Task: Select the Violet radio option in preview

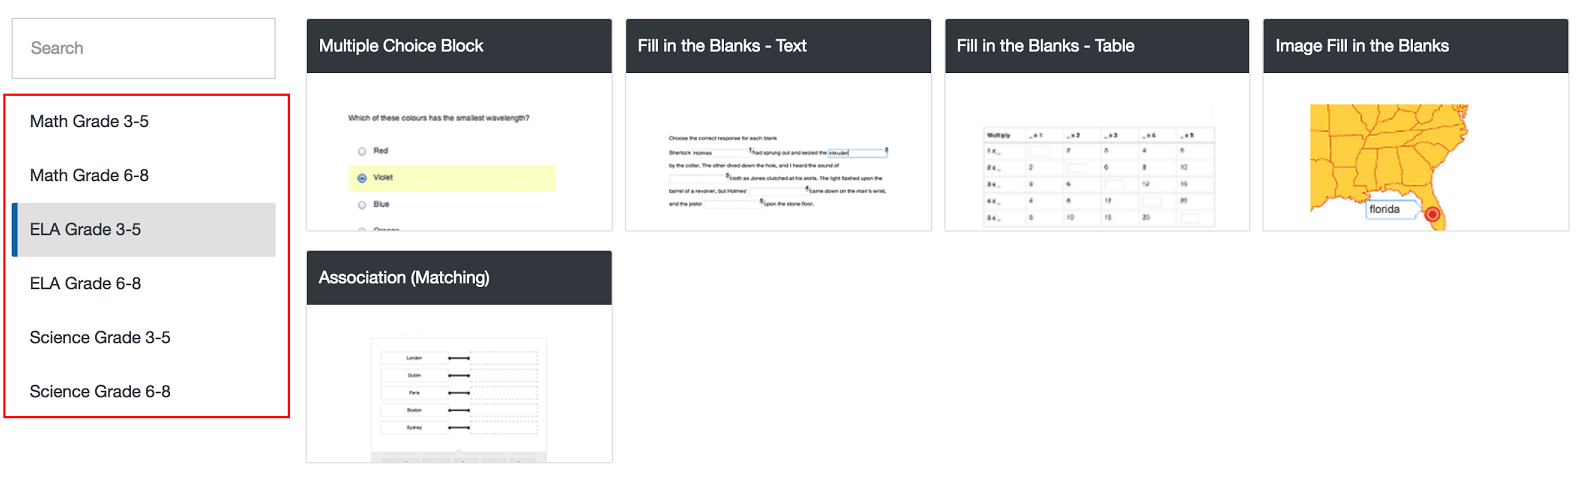Action: 362,178
